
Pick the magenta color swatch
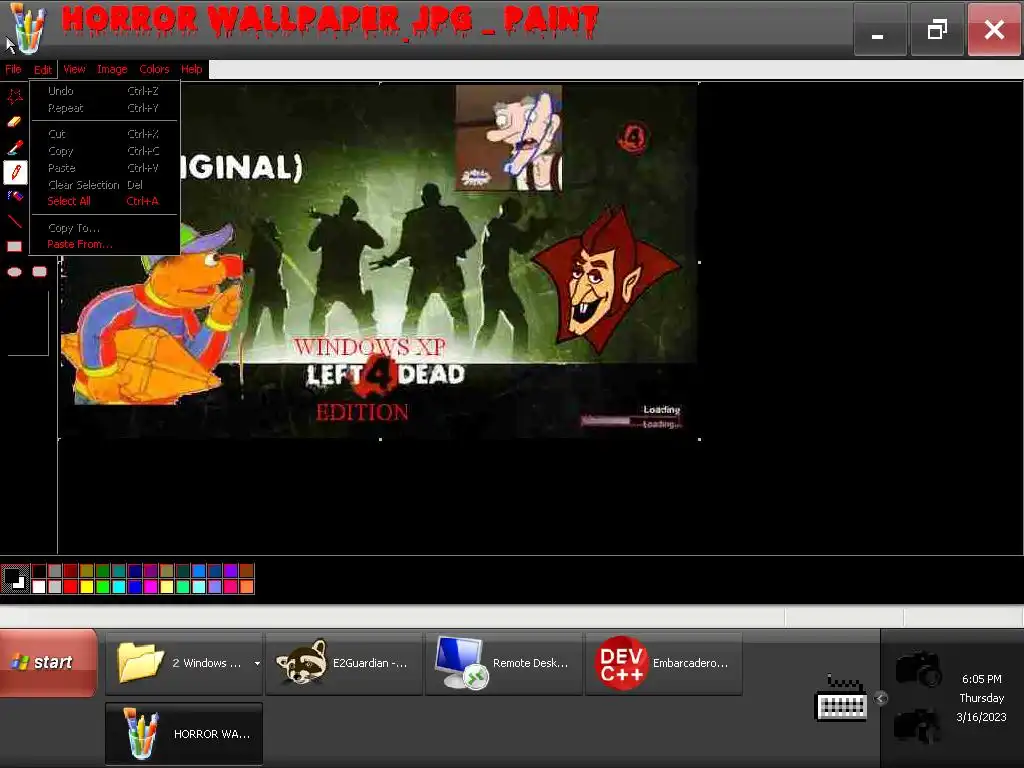pyautogui.click(x=151, y=586)
